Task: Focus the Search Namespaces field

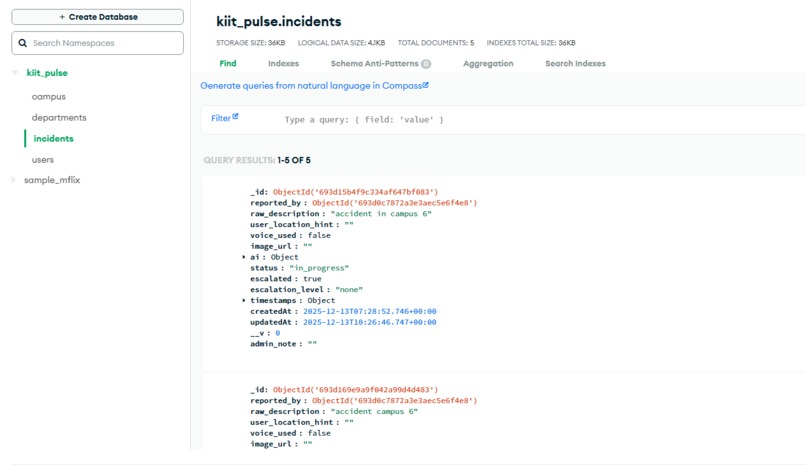Action: (97, 43)
